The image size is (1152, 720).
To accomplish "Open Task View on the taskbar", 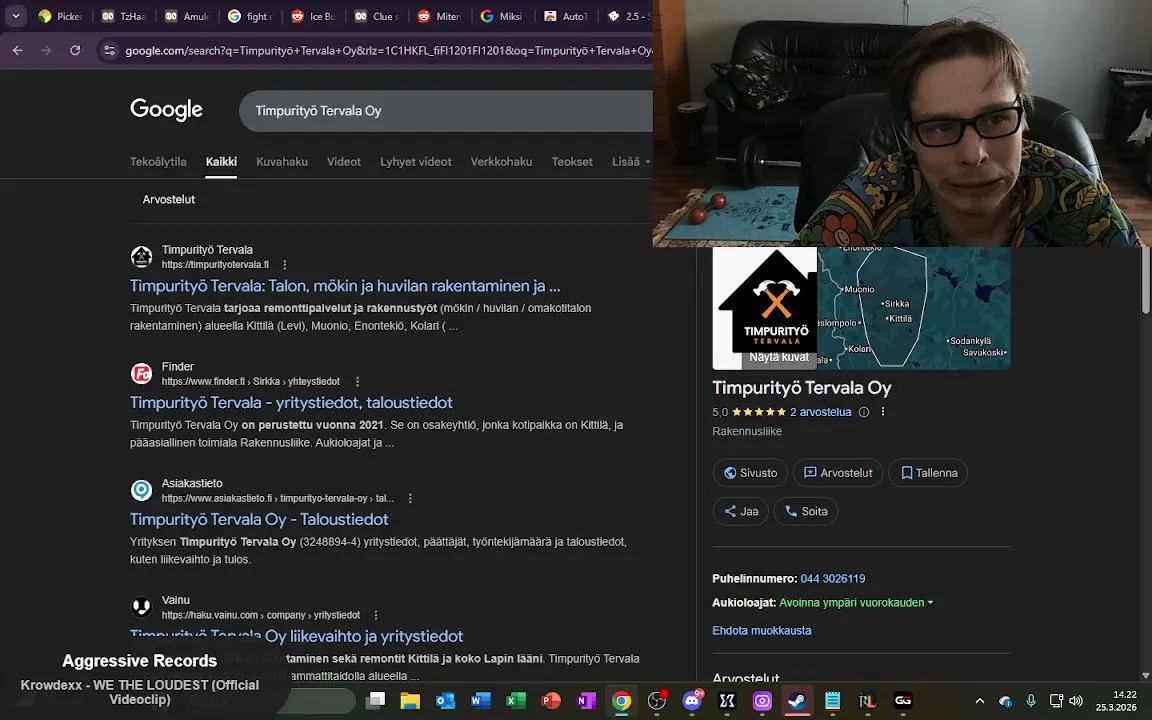I will (375, 701).
